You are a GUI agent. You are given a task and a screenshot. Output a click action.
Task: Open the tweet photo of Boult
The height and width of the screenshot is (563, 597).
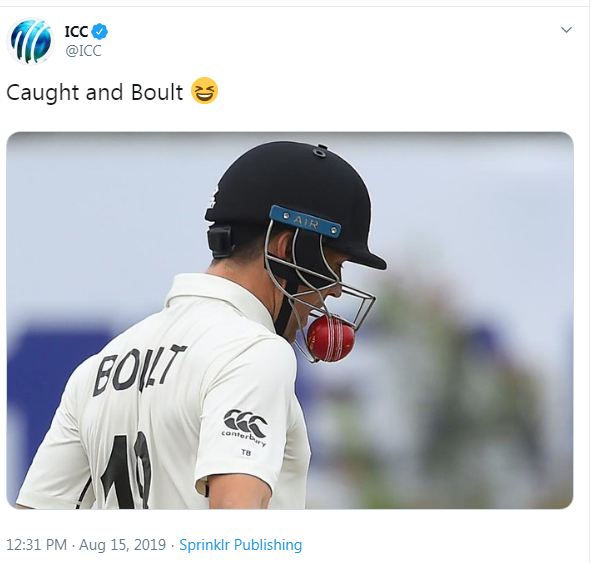coord(290,321)
